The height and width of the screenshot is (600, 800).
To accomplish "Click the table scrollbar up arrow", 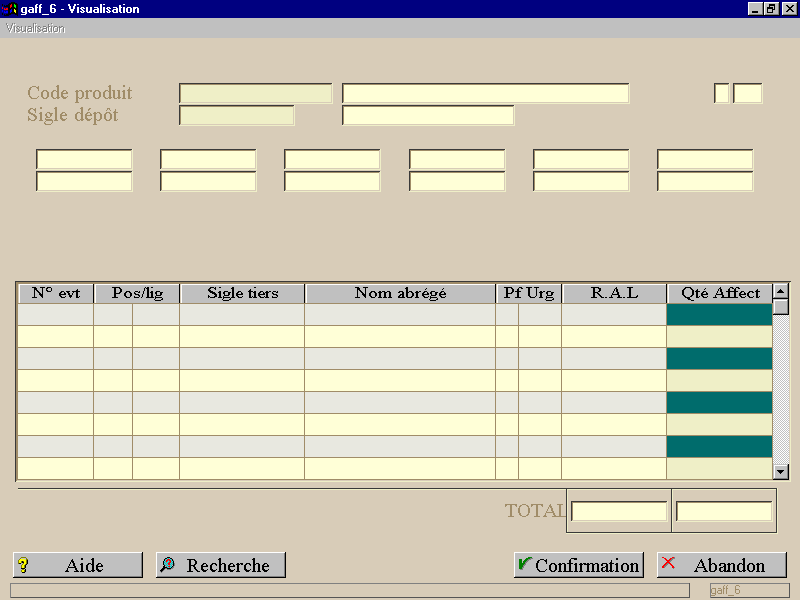I will pyautogui.click(x=781, y=291).
